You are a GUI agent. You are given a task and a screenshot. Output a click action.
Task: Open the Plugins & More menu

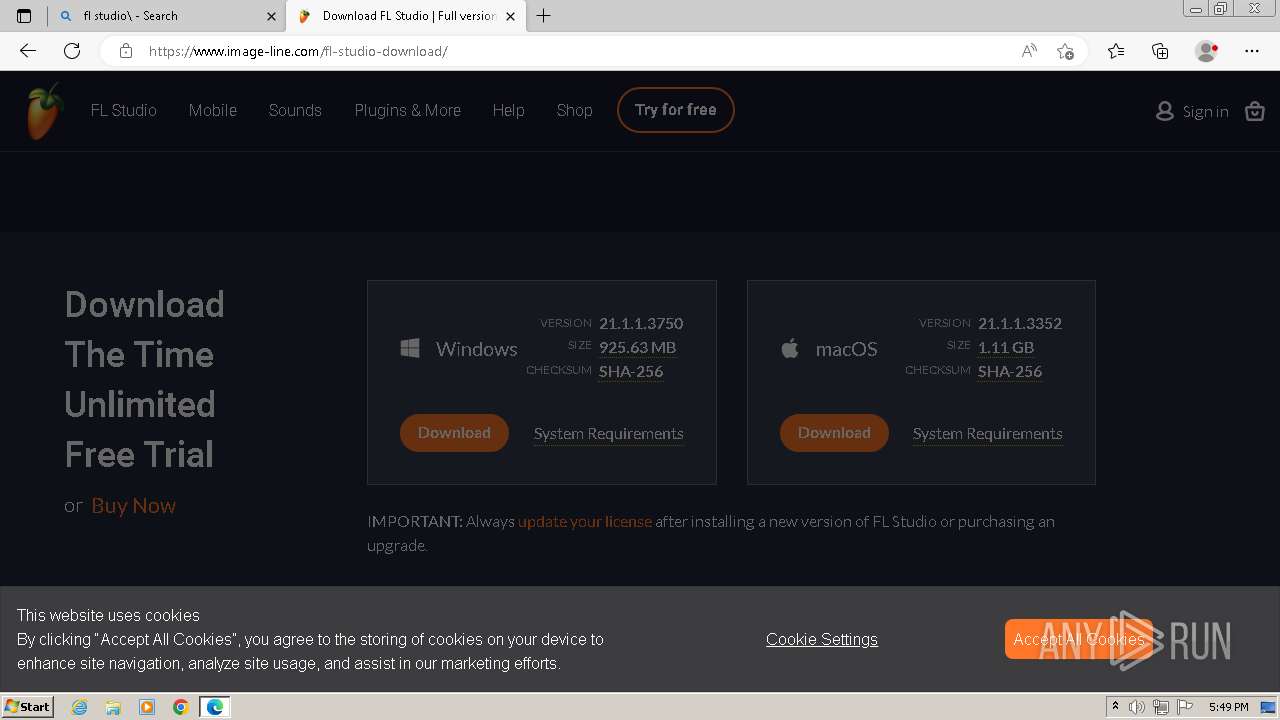408,110
